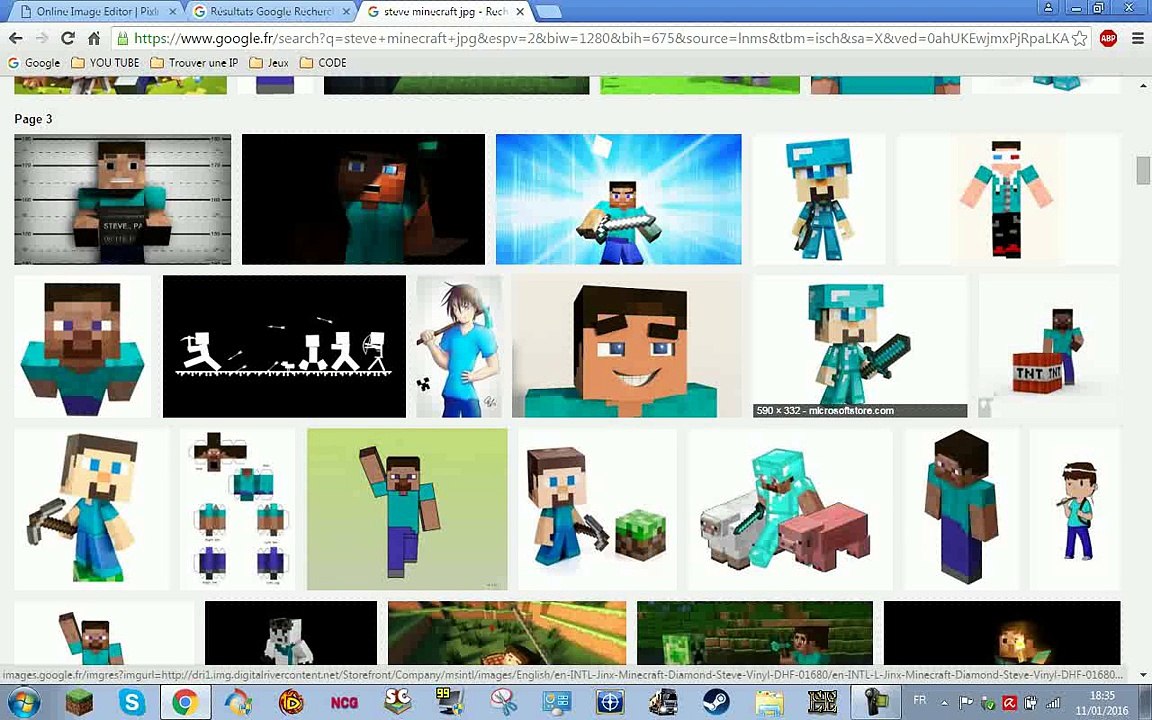Screen dimensions: 1152x720
Task: Open Steve beside TNT block image
Action: pyautogui.click(x=1048, y=346)
